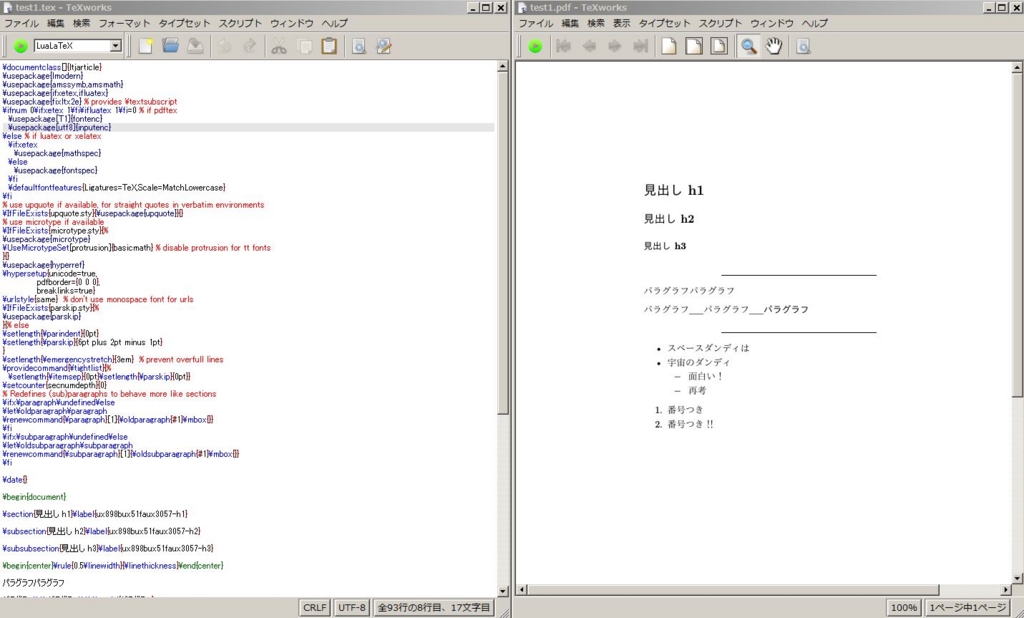Open タイプセット menu in editor window
The width and height of the screenshot is (1024, 618).
click(184, 23)
